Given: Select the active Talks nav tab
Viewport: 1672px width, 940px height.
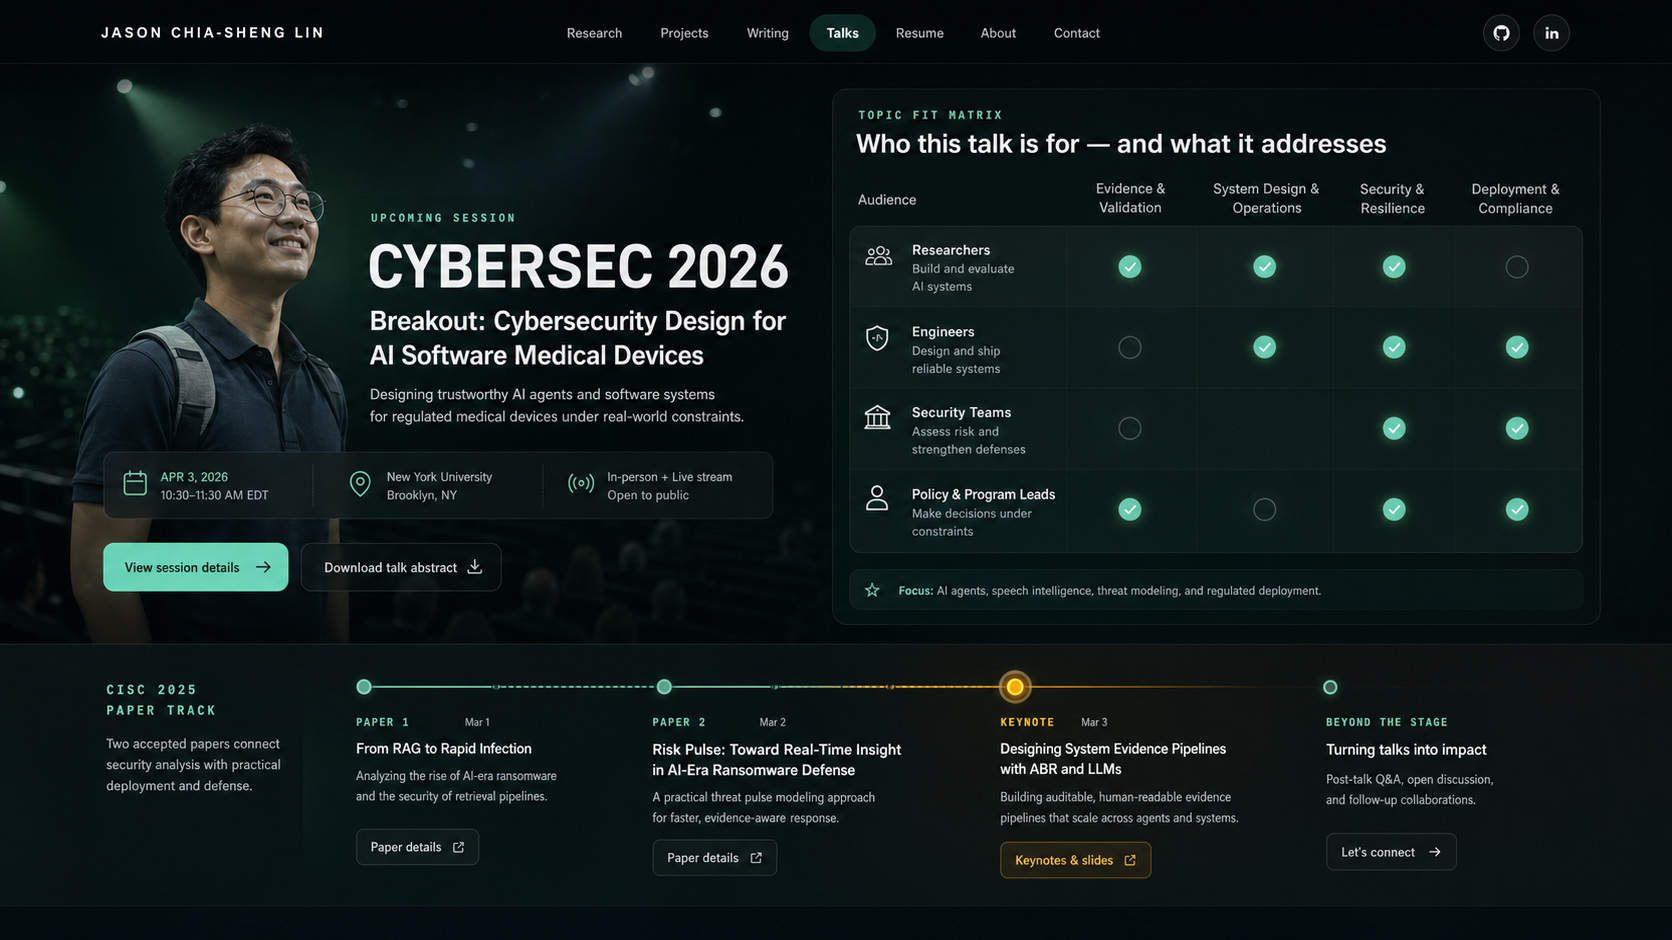Looking at the screenshot, I should pyautogui.click(x=842, y=33).
